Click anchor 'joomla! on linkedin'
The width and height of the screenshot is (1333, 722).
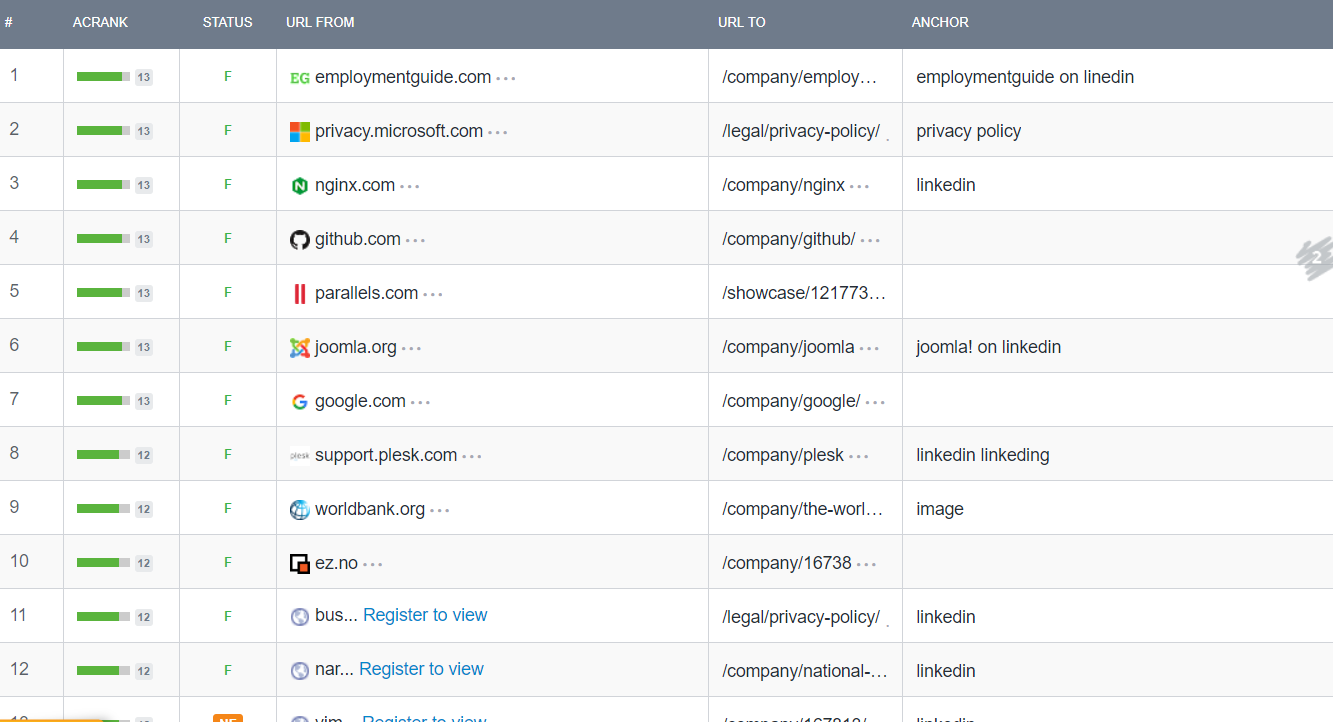click(x=989, y=347)
